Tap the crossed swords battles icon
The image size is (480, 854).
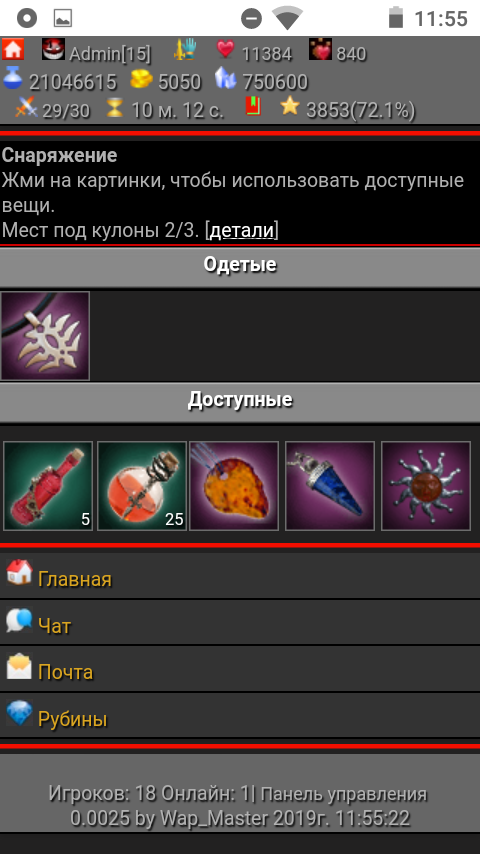[26, 108]
